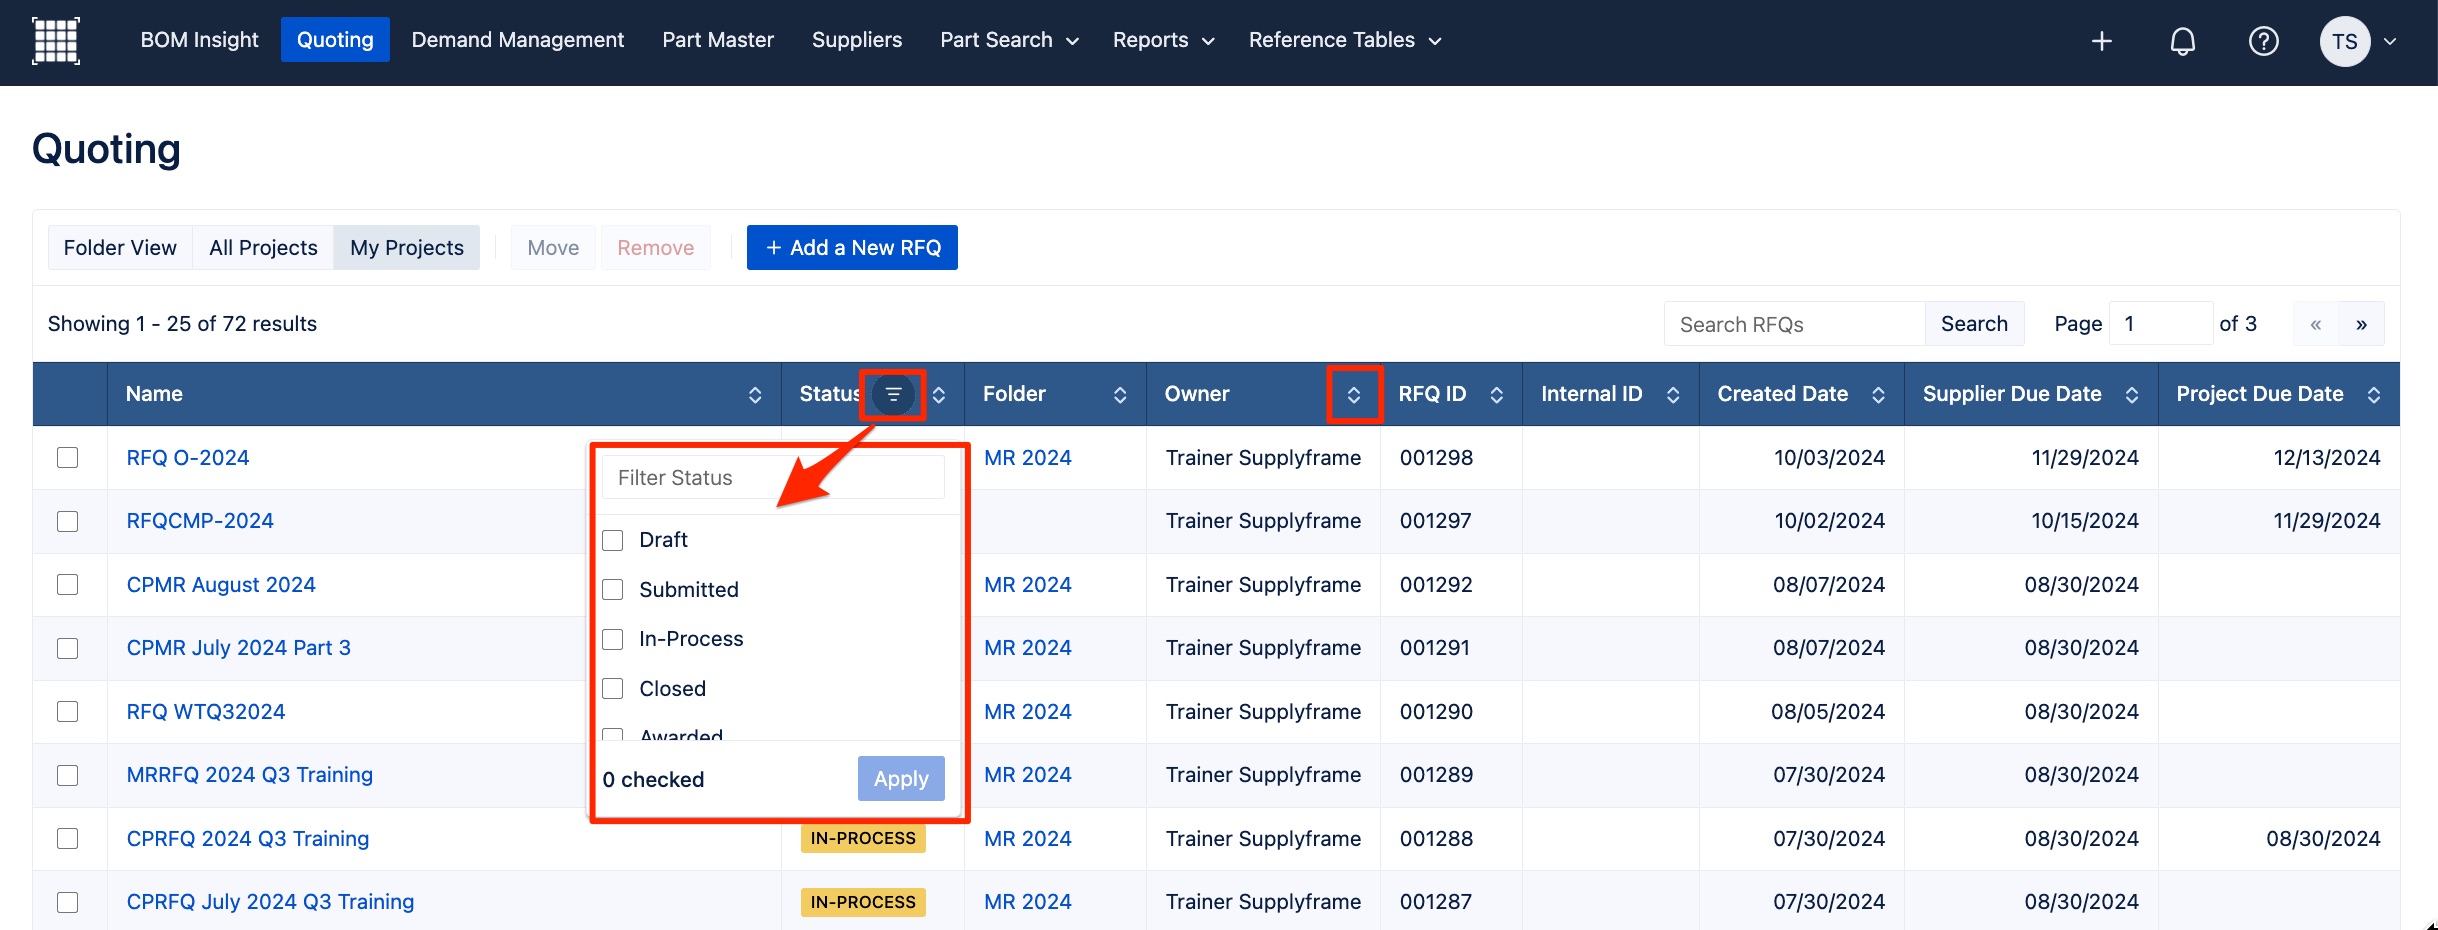
Task: Click the TS user avatar
Action: pyautogui.click(x=2344, y=41)
